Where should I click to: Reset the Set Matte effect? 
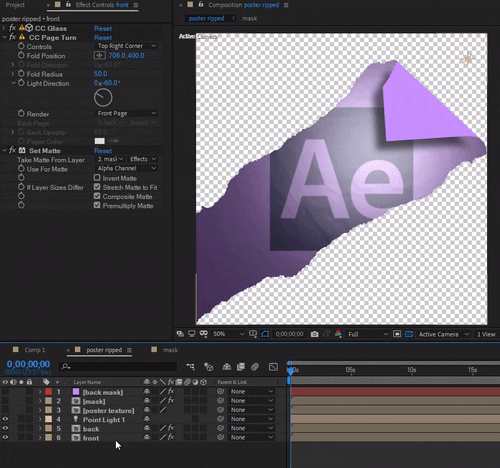coord(103,151)
